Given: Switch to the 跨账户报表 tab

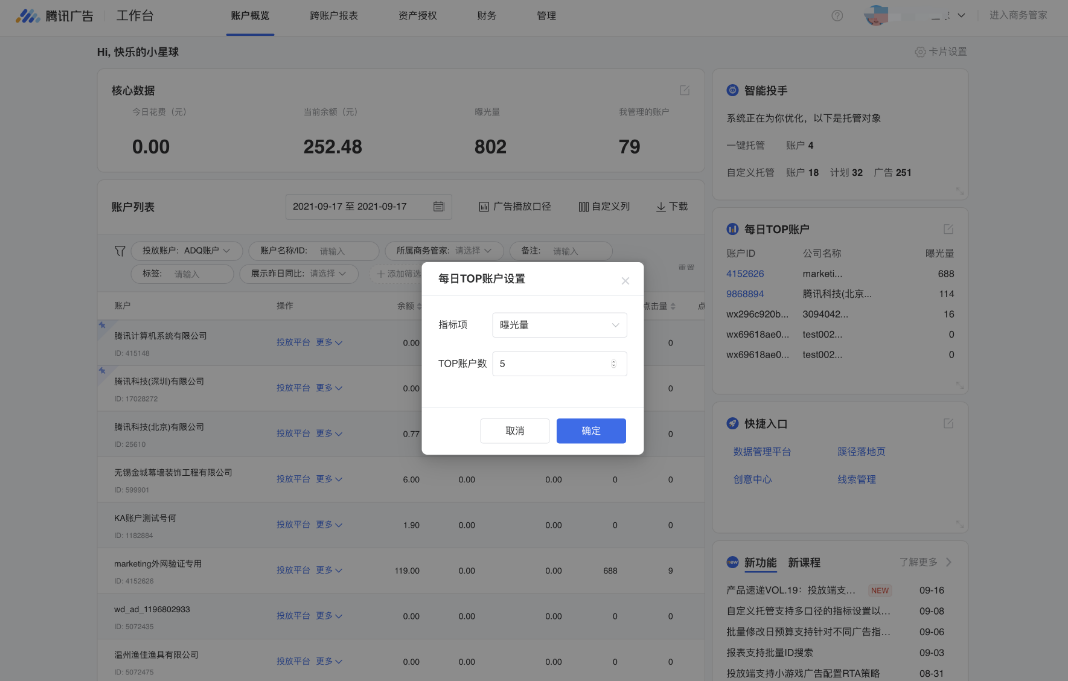Looking at the screenshot, I should [333, 16].
